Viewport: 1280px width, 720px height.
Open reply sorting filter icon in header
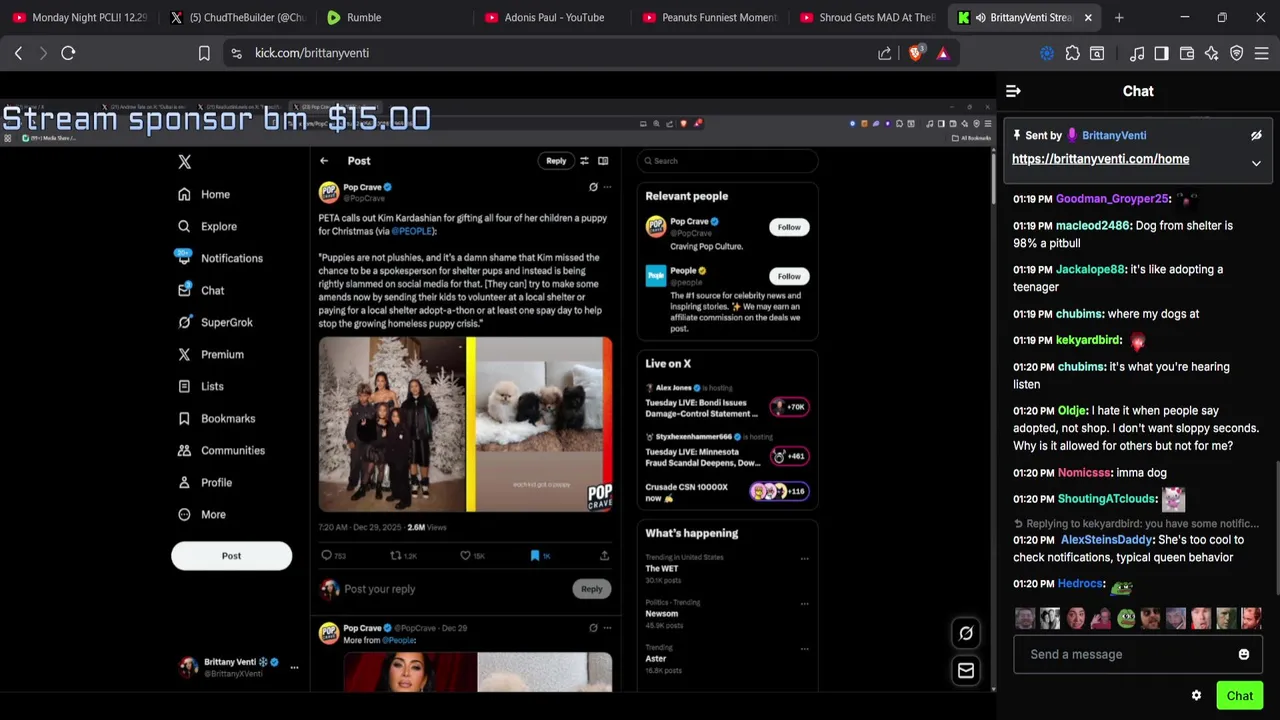pyautogui.click(x=585, y=160)
